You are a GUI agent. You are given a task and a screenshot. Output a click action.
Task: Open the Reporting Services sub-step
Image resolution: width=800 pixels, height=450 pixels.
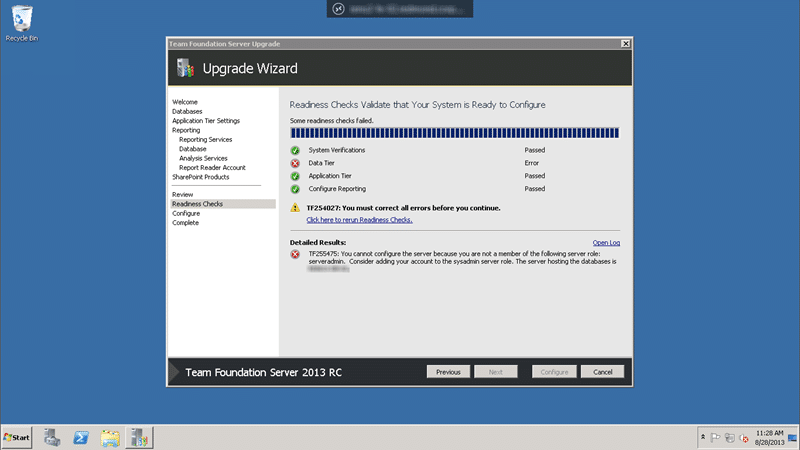coord(206,139)
